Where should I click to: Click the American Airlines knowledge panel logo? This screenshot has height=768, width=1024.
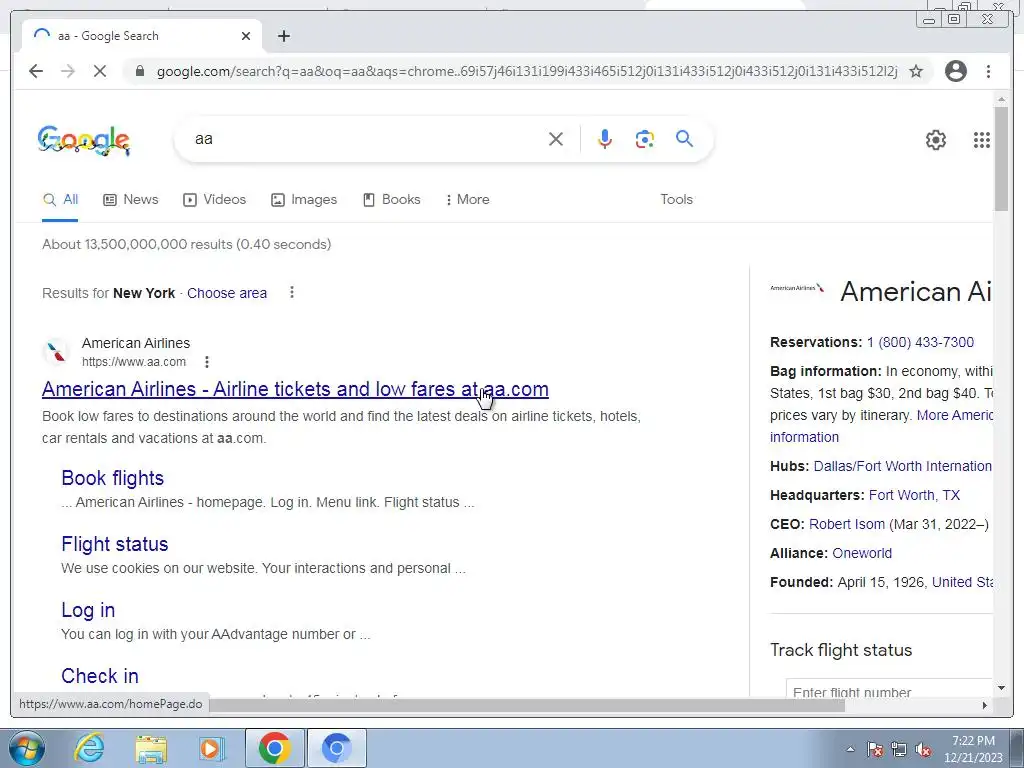click(x=797, y=288)
